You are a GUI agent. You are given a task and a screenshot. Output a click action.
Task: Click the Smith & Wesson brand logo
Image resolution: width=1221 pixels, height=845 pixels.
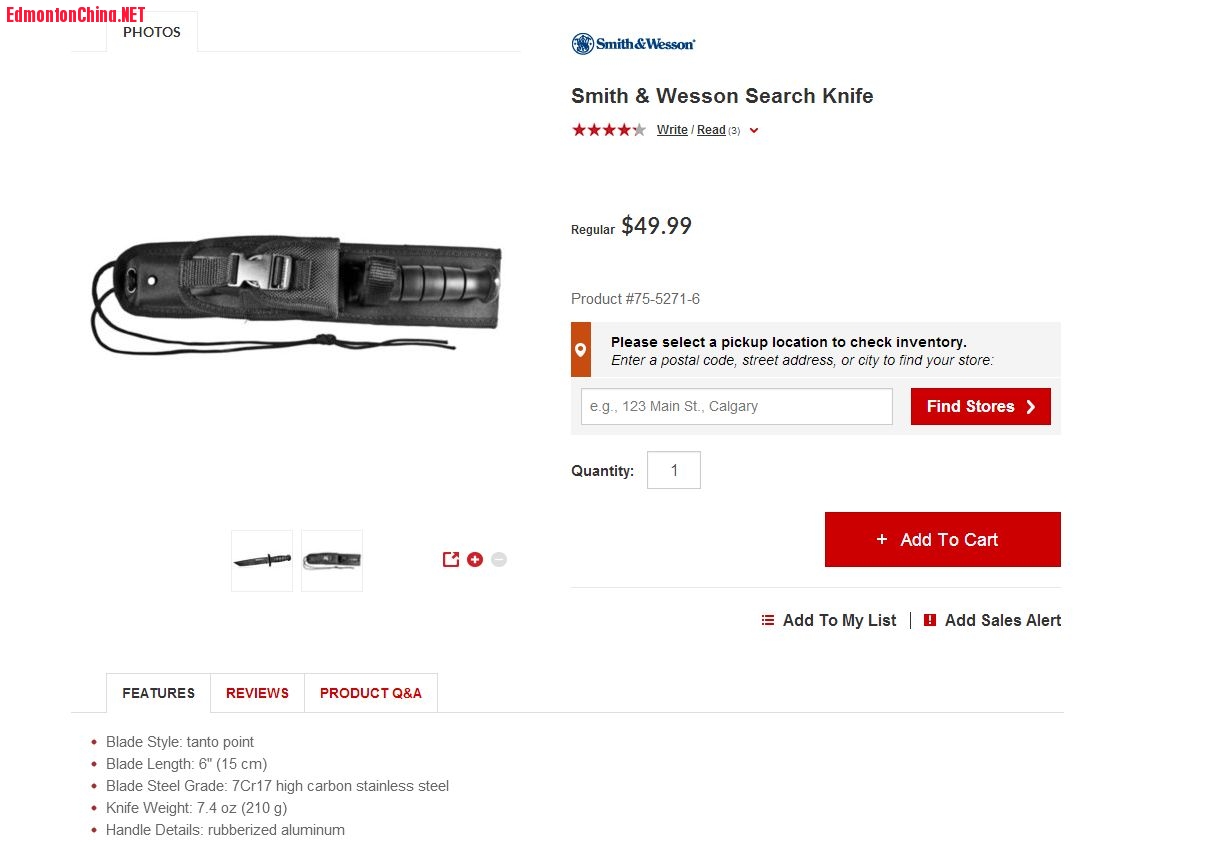click(x=633, y=44)
